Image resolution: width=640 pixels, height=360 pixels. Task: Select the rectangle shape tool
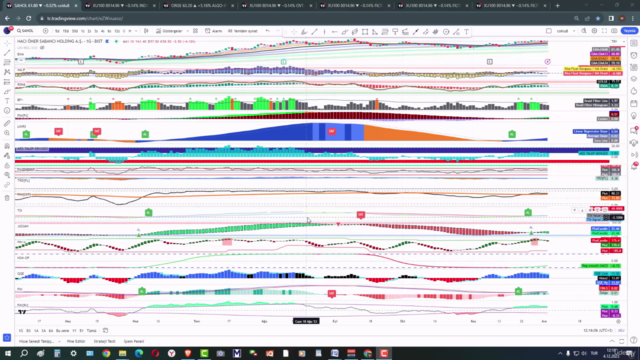click(x=365, y=32)
